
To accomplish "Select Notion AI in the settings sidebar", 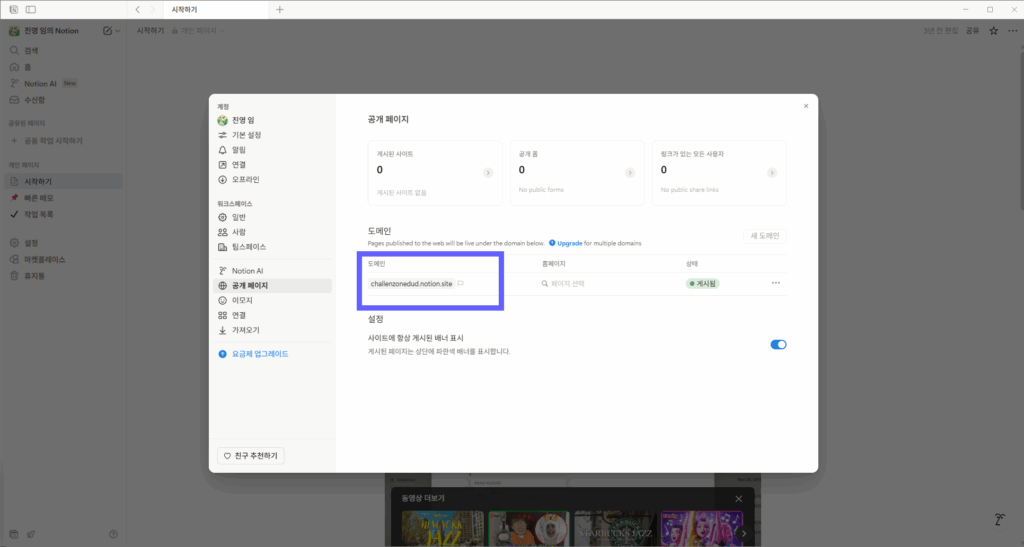I will click(272, 271).
